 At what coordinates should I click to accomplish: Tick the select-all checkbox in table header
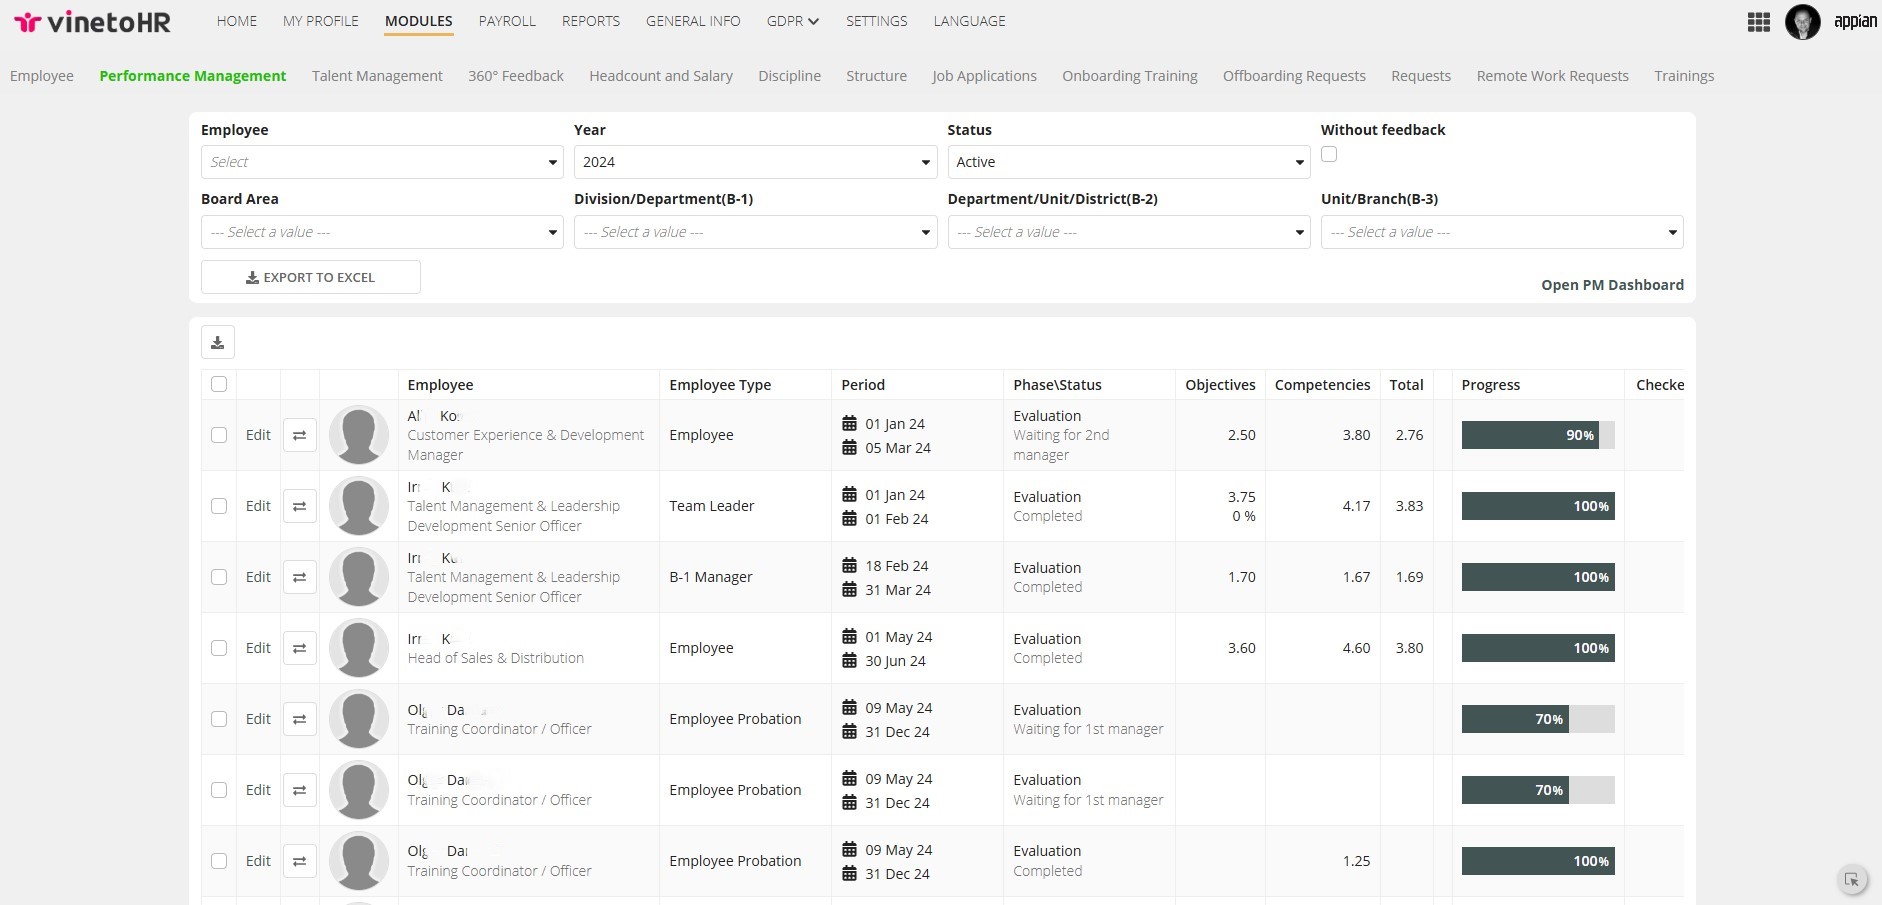(219, 384)
